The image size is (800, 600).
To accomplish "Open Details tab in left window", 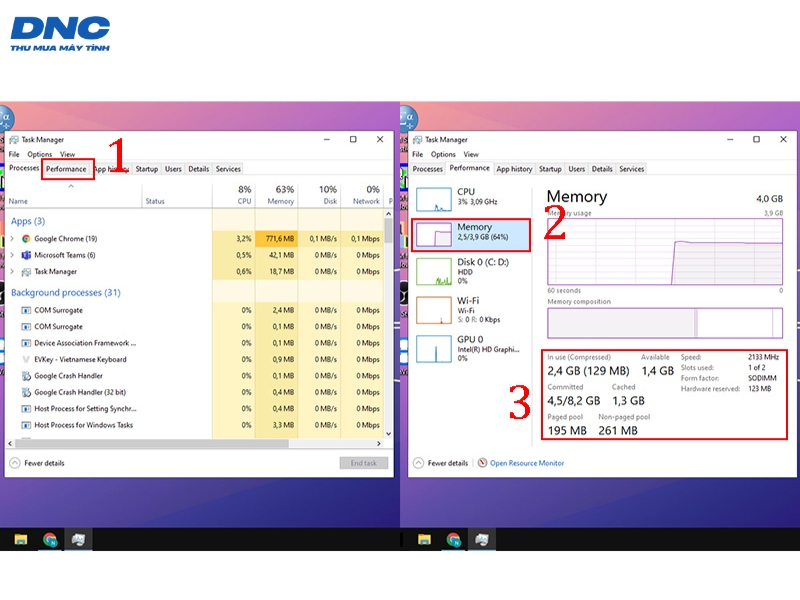I will coord(198,169).
